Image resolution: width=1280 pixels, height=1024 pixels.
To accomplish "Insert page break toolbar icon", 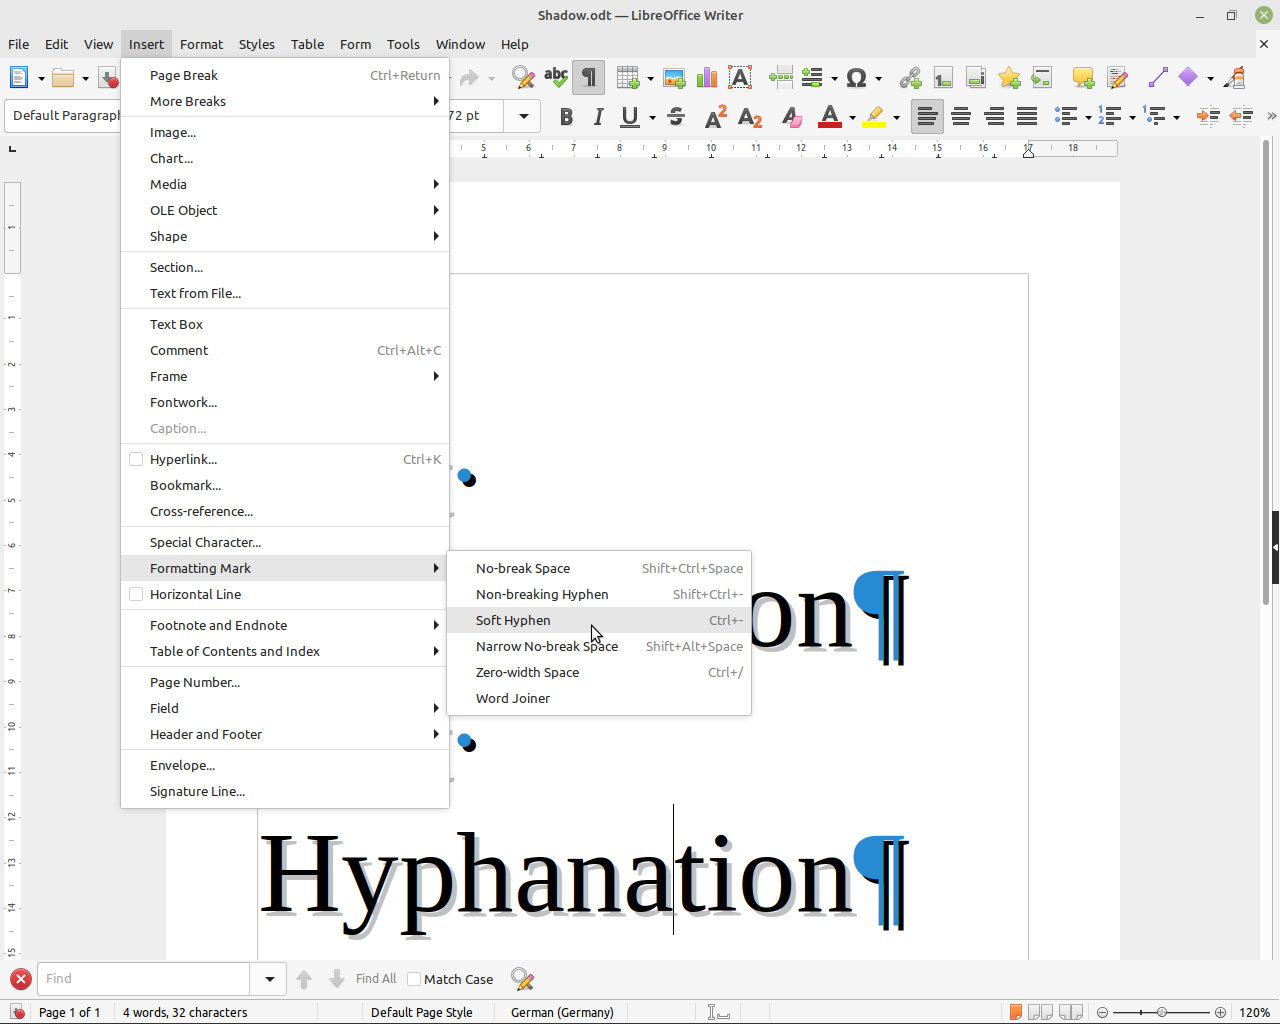I will click(x=781, y=78).
